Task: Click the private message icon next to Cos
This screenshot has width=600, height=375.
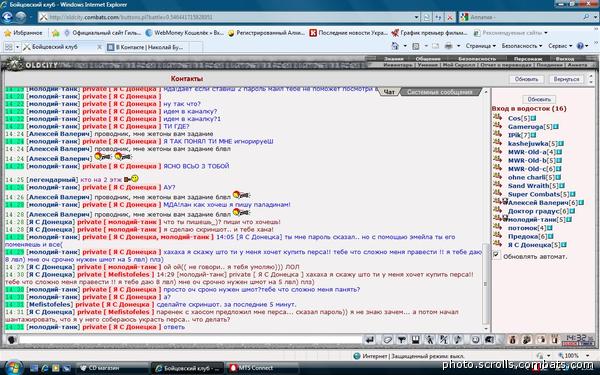Action: click(497, 117)
